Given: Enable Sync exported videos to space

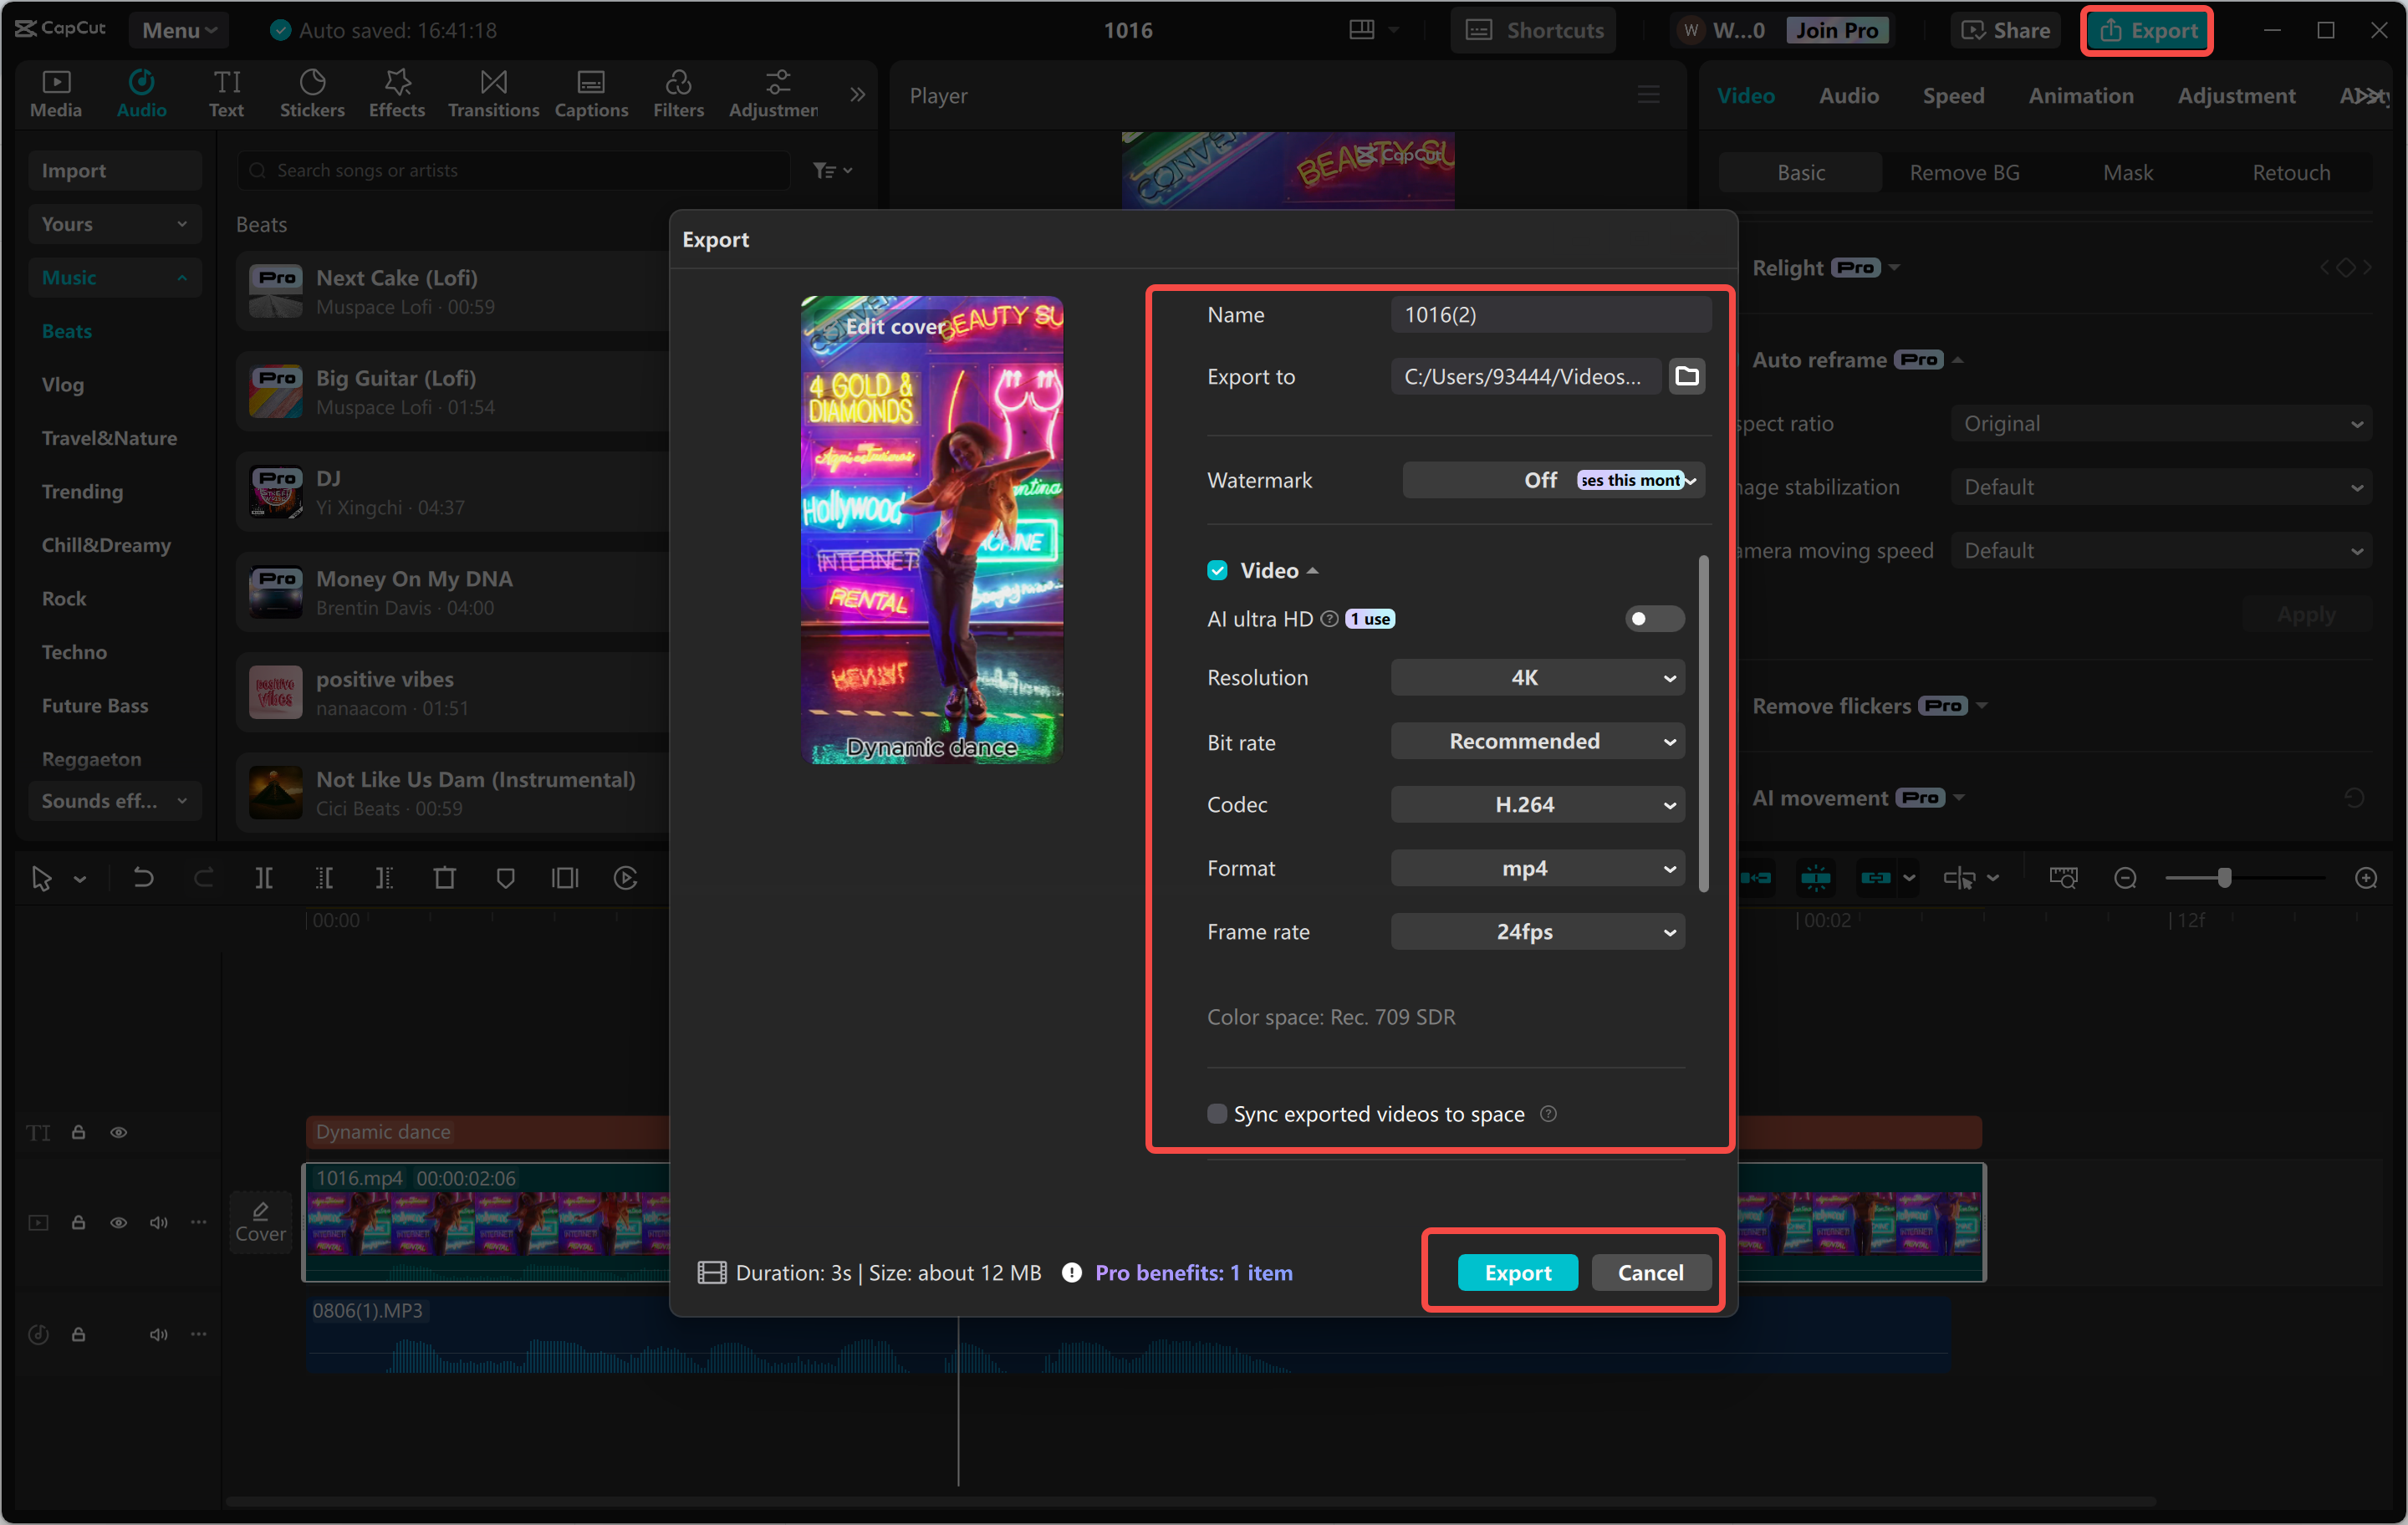Looking at the screenshot, I should tap(1217, 1113).
